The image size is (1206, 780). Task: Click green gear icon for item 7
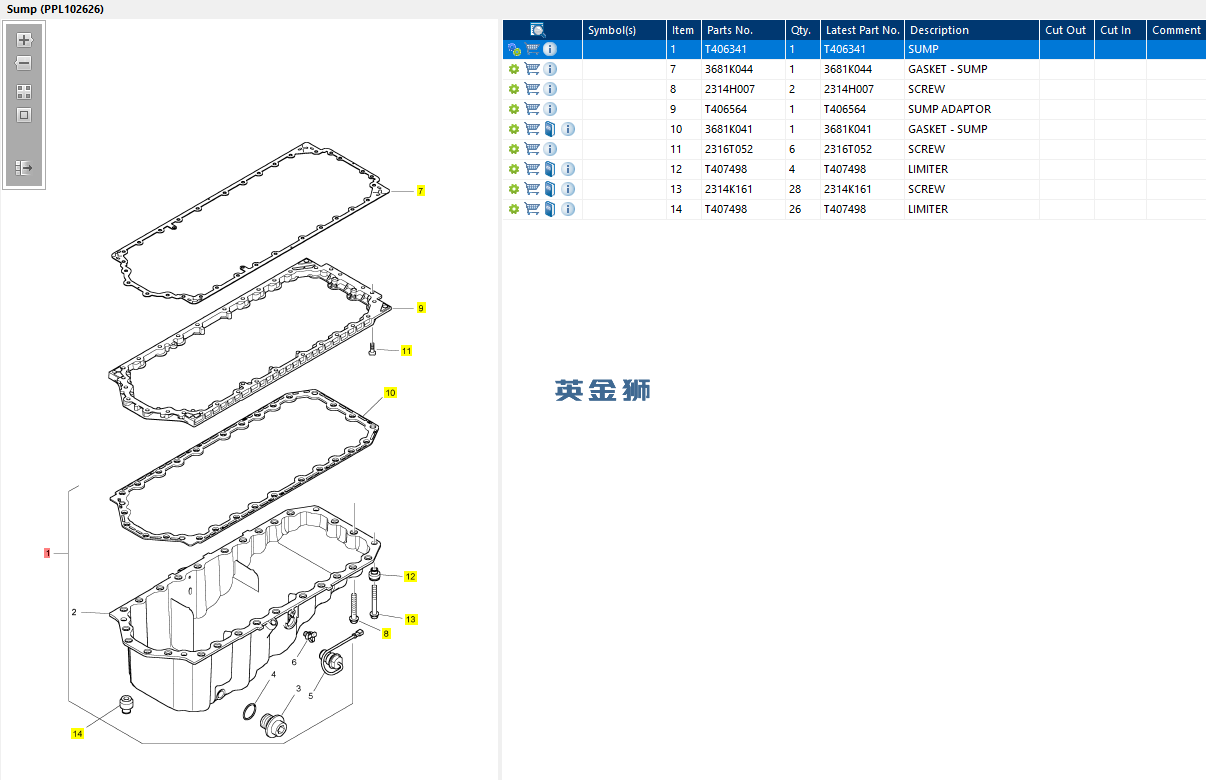coord(514,69)
